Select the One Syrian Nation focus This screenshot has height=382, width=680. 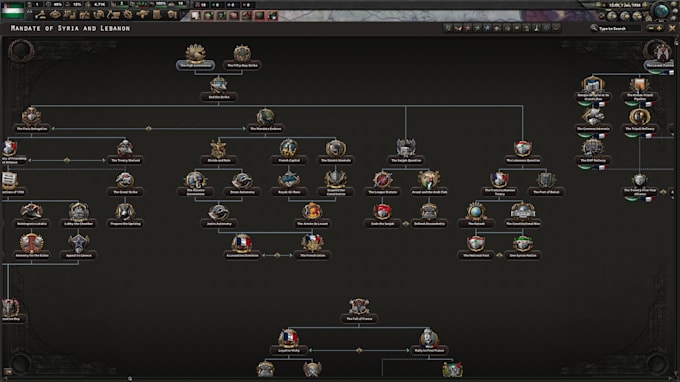pos(523,247)
